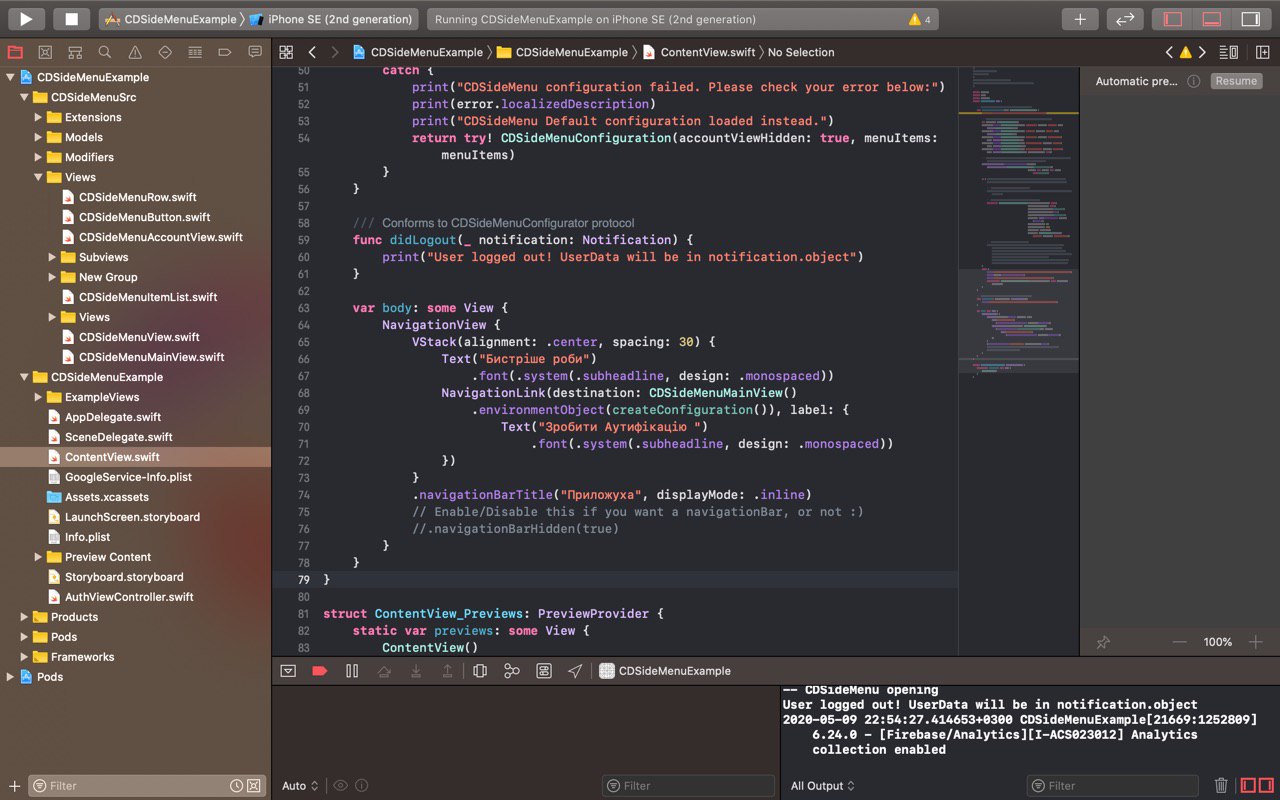Open the editor options menu

[x=1229, y=52]
